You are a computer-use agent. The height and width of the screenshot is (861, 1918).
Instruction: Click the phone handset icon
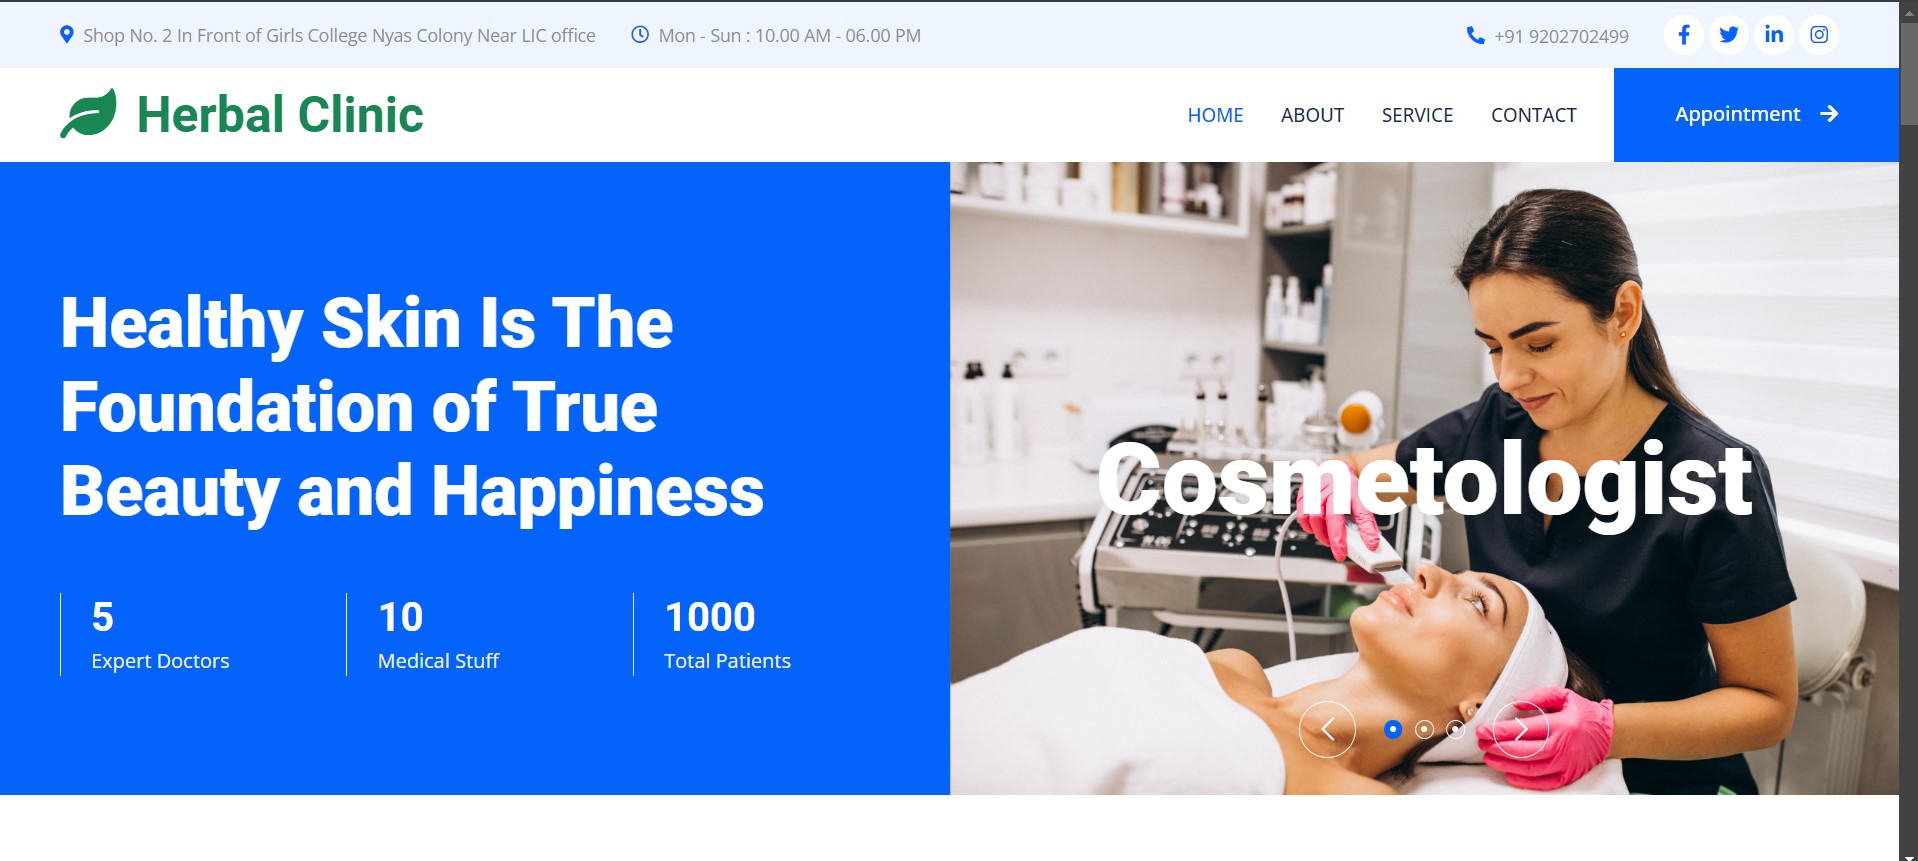click(1475, 35)
